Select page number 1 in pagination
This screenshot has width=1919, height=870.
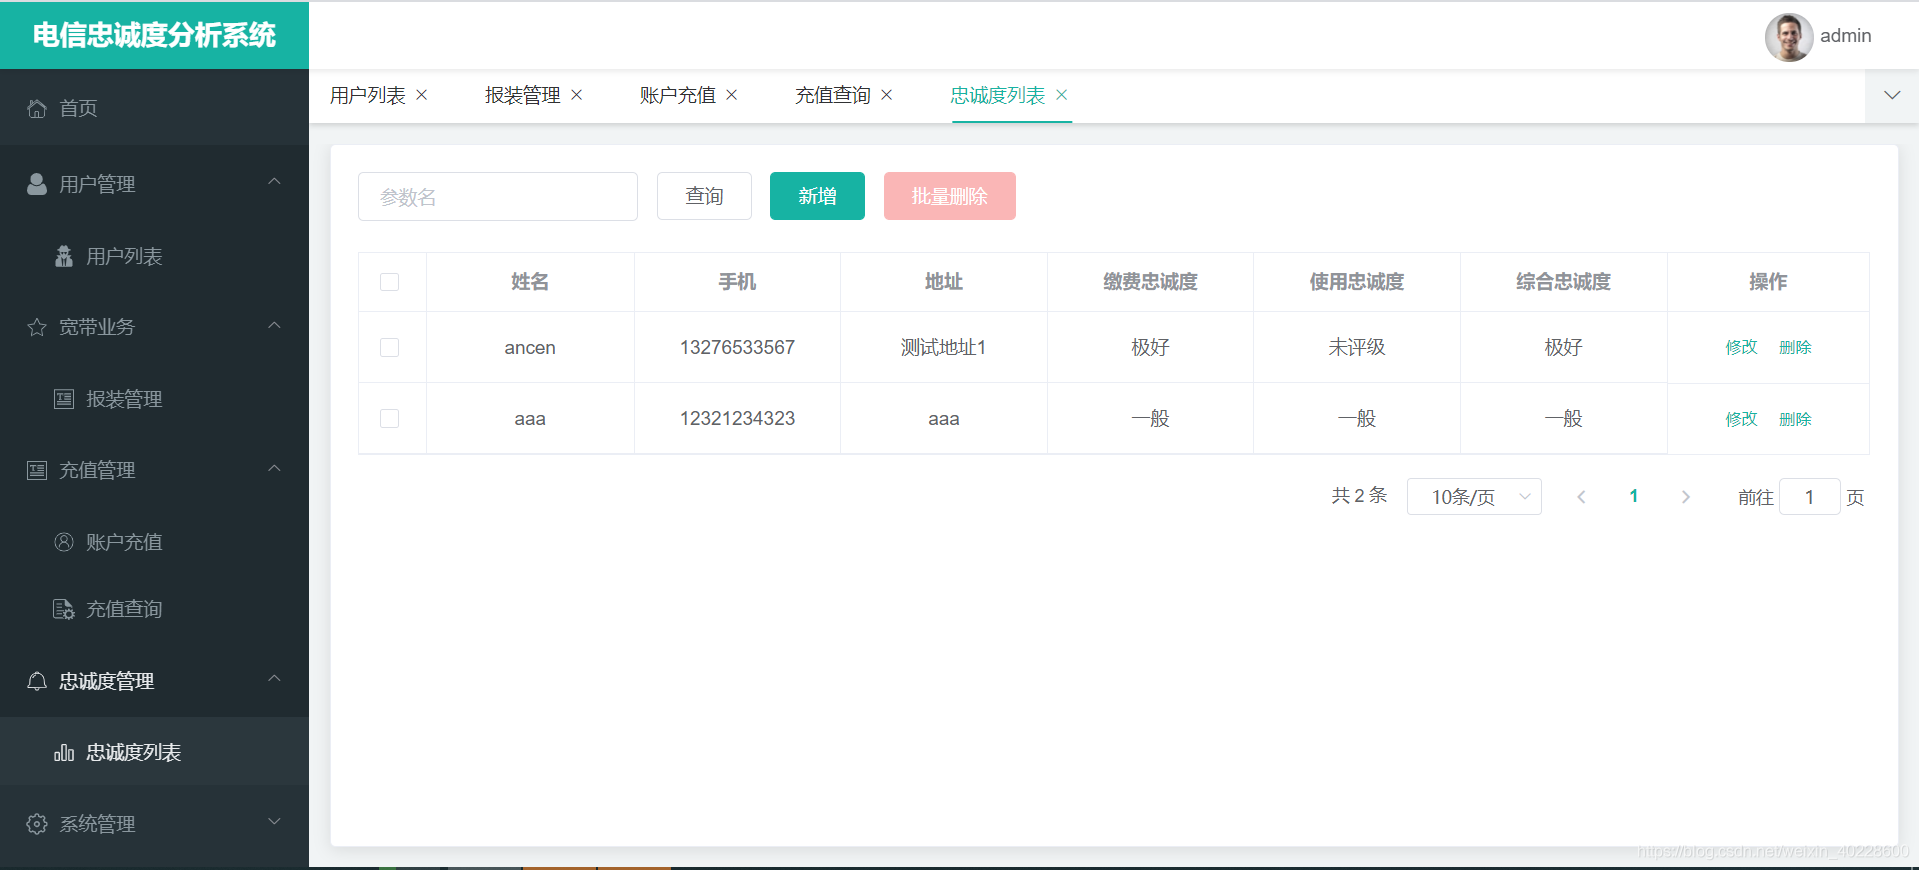coord(1633,496)
